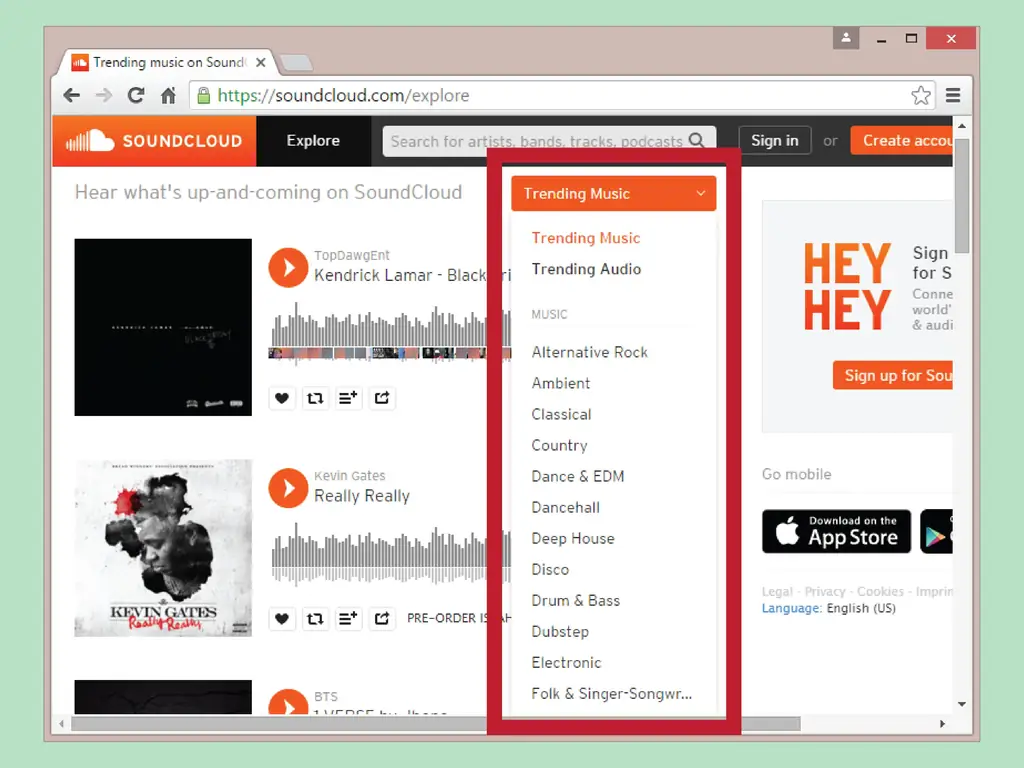Choose the Ambient genre
The width and height of the screenshot is (1024, 768).
click(x=560, y=383)
